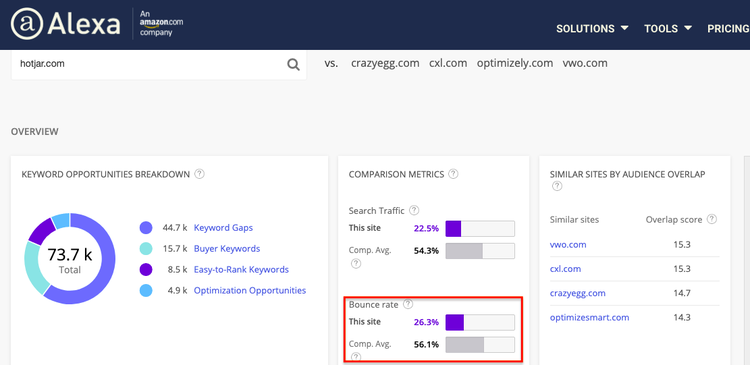Open cxl.com in similar sites
The width and height of the screenshot is (750, 365).
(x=565, y=269)
